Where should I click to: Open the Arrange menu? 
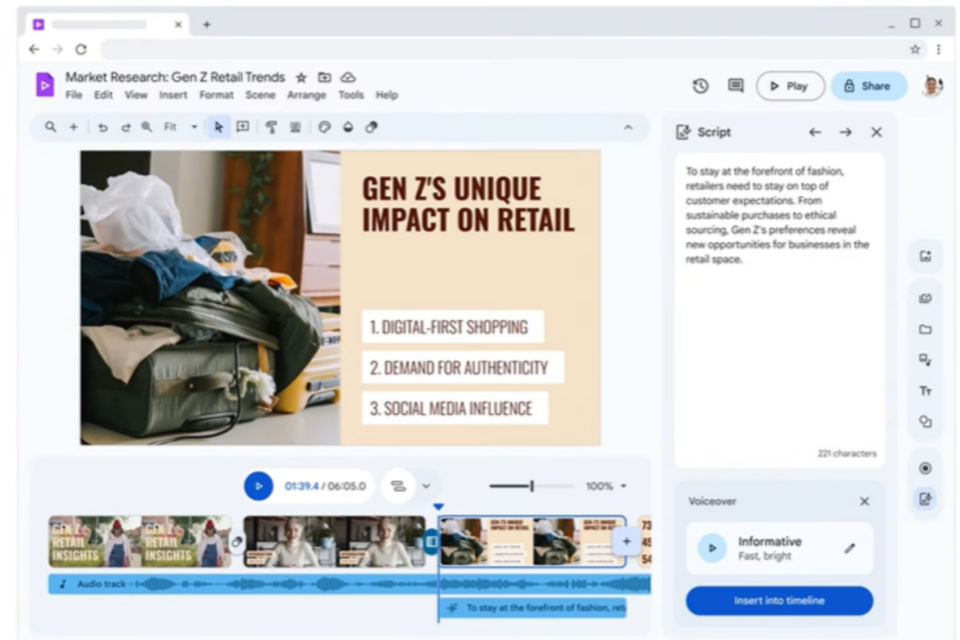click(306, 95)
